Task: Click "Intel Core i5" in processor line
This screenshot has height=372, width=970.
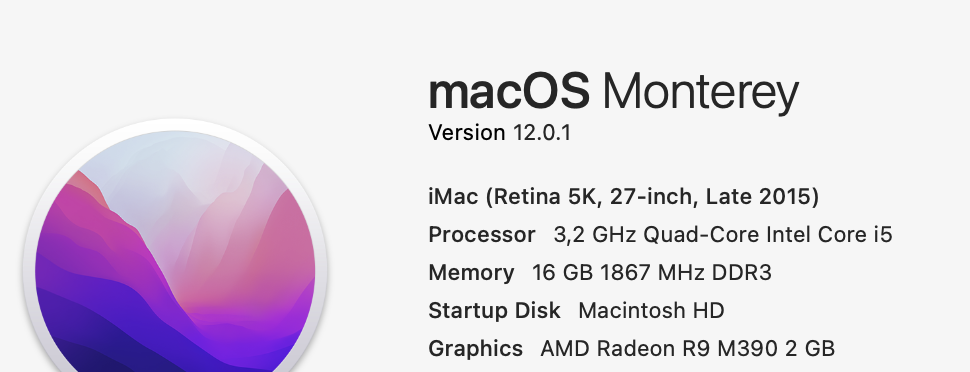Action: tap(829, 235)
